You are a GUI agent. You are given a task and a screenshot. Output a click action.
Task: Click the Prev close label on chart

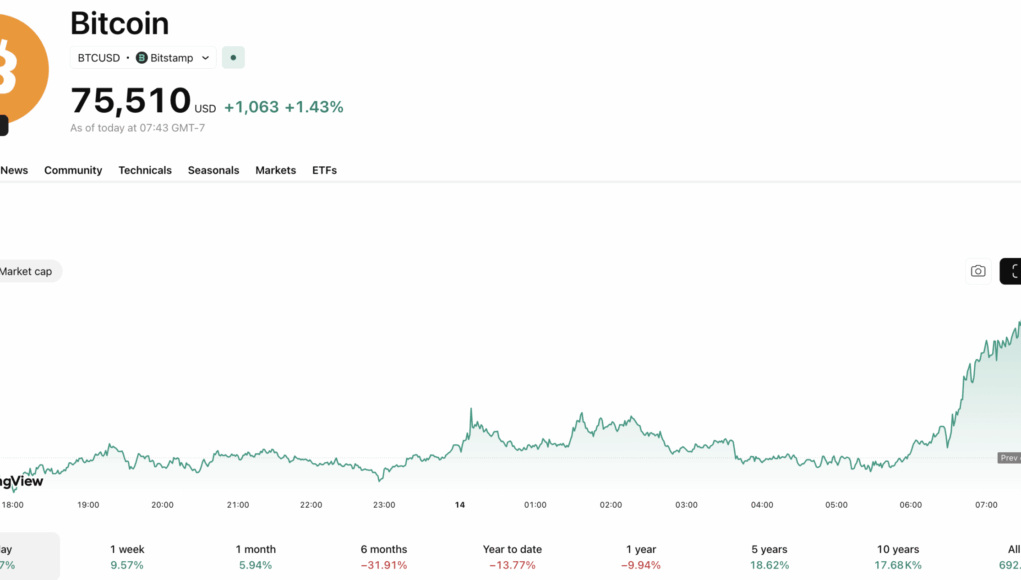(x=1008, y=458)
